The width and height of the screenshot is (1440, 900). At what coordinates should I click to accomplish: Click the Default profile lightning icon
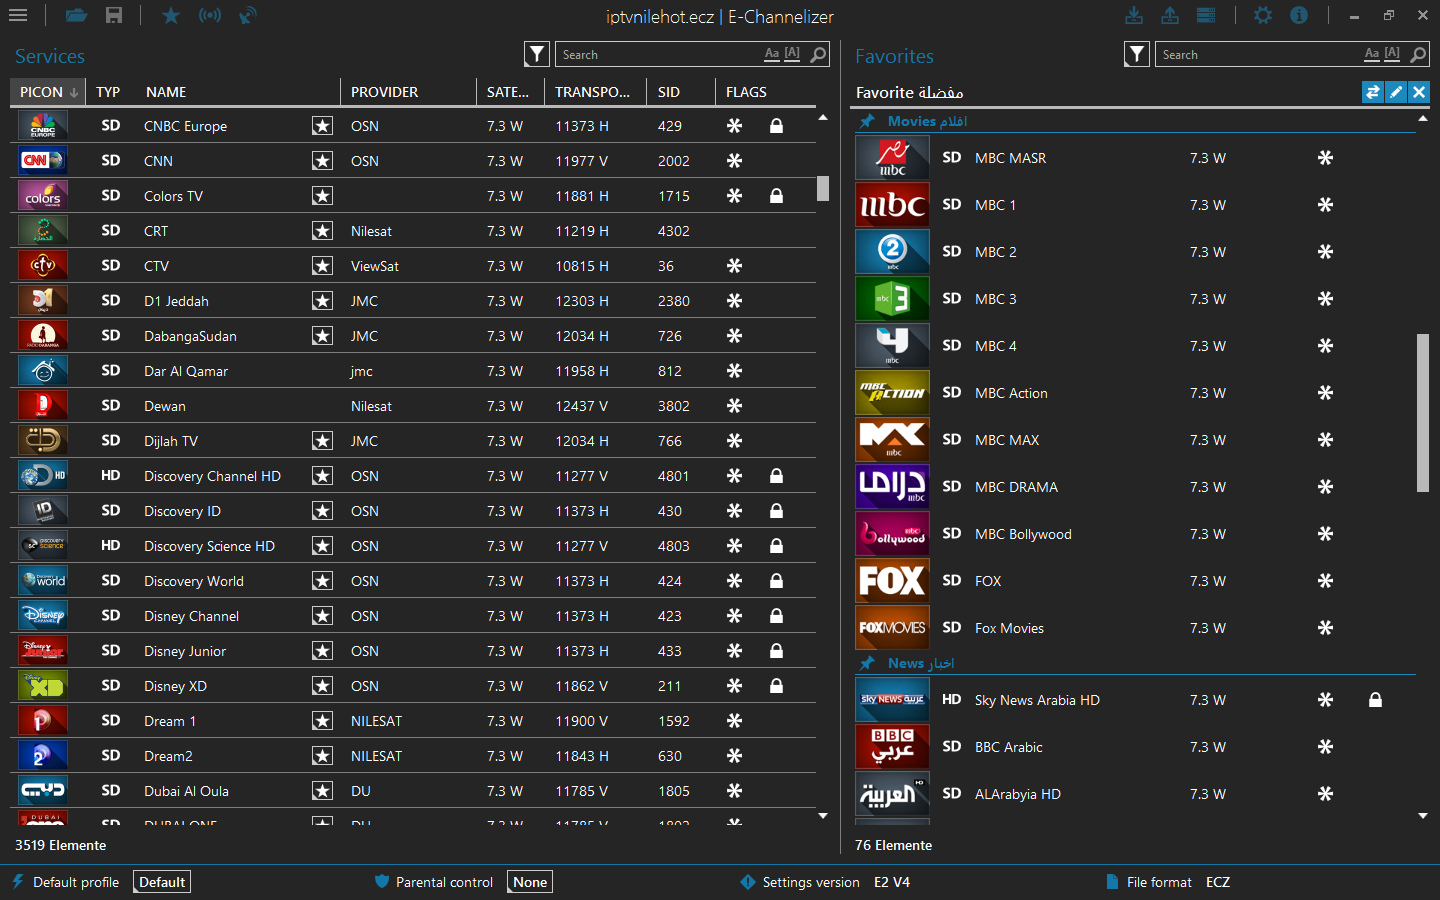click(17, 882)
